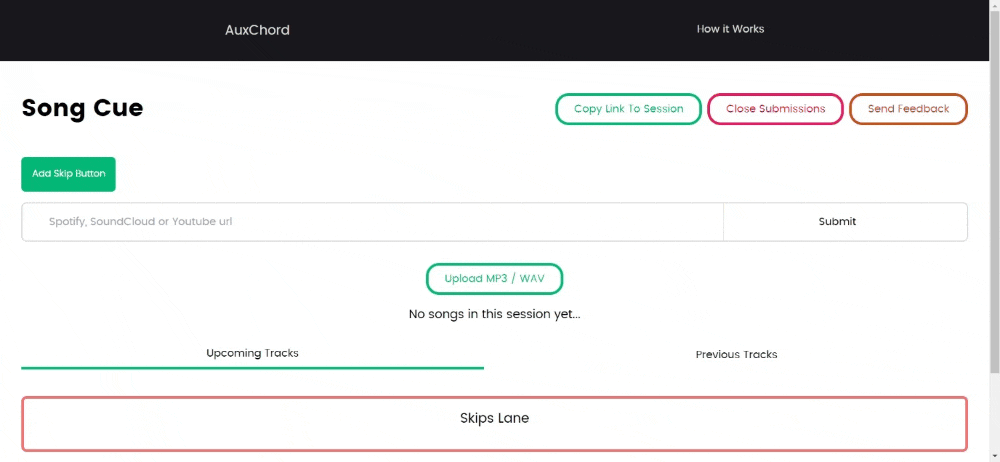Open the Send Feedback form
Screen dimensions: 1000x462
pyautogui.click(x=908, y=108)
